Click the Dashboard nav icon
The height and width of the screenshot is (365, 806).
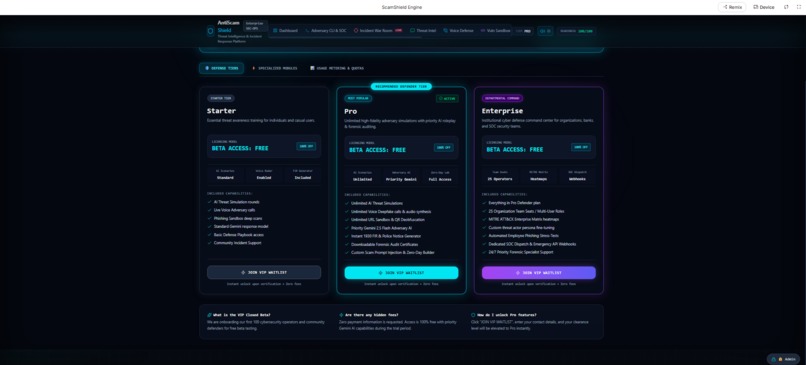click(x=275, y=30)
